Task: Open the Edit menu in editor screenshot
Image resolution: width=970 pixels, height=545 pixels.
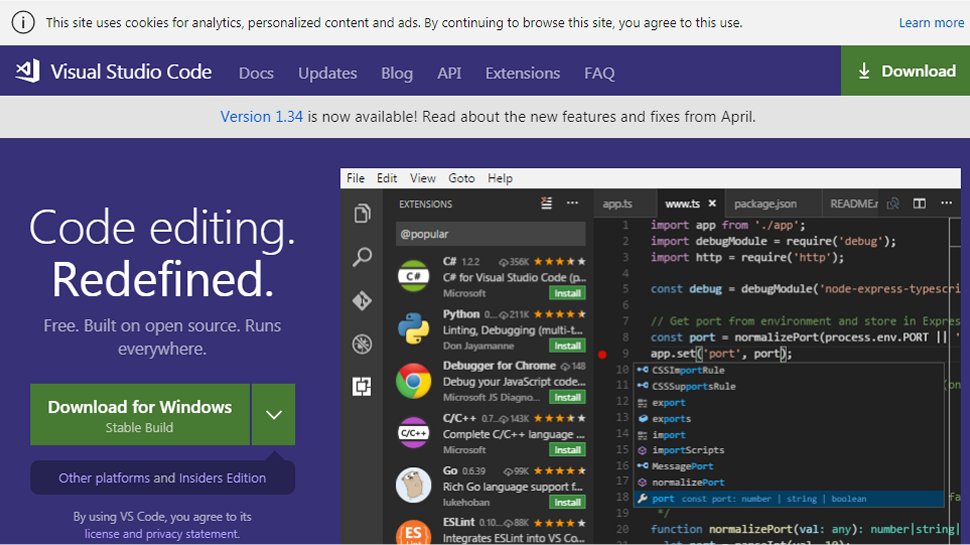Action: point(387,178)
